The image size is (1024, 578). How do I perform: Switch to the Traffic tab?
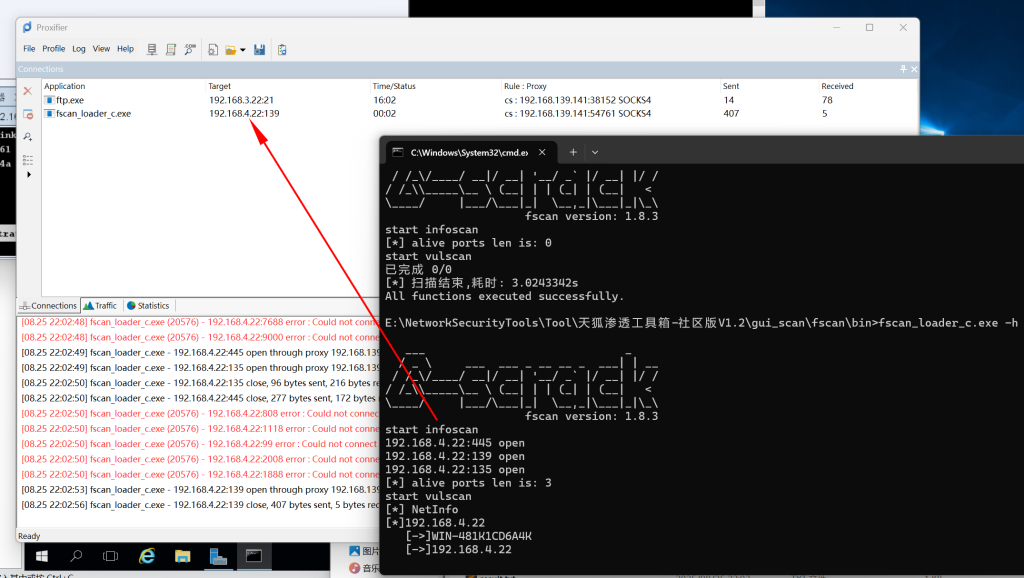(x=101, y=306)
